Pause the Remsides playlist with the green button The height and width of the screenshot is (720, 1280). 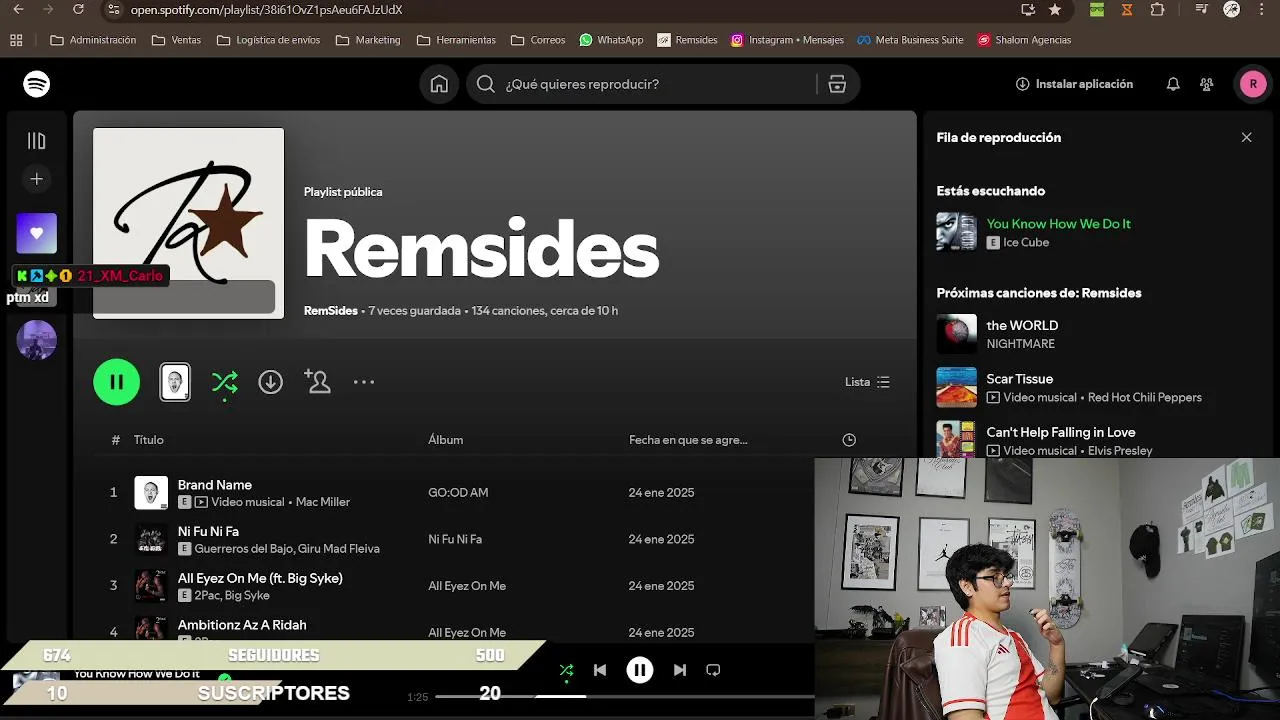117,382
